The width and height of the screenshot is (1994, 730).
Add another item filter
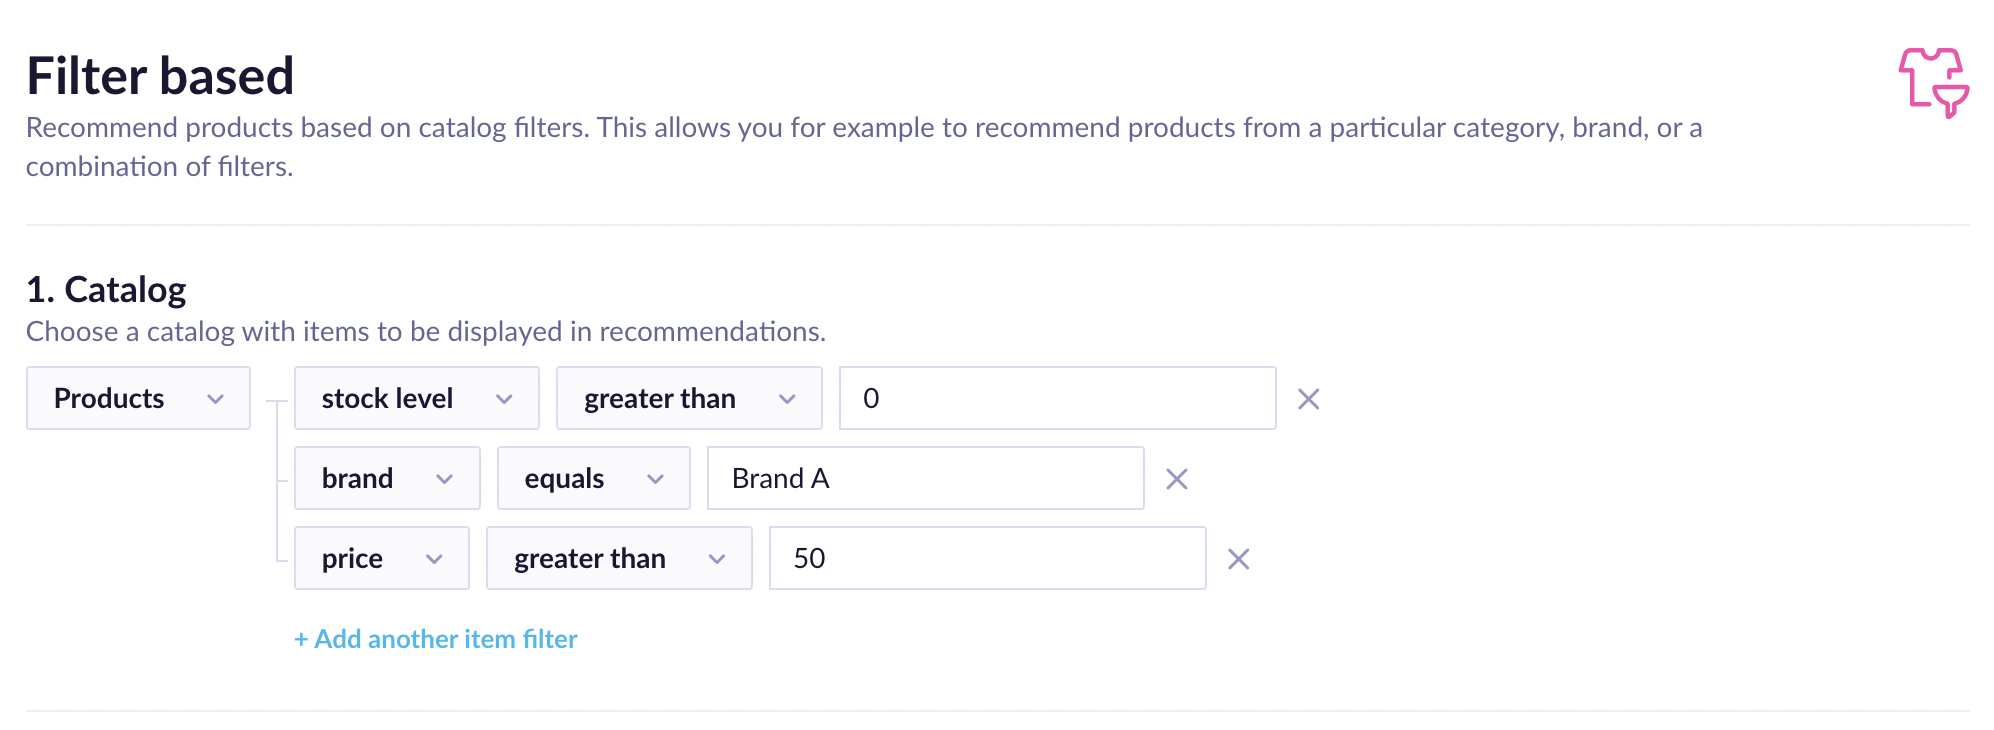point(436,639)
